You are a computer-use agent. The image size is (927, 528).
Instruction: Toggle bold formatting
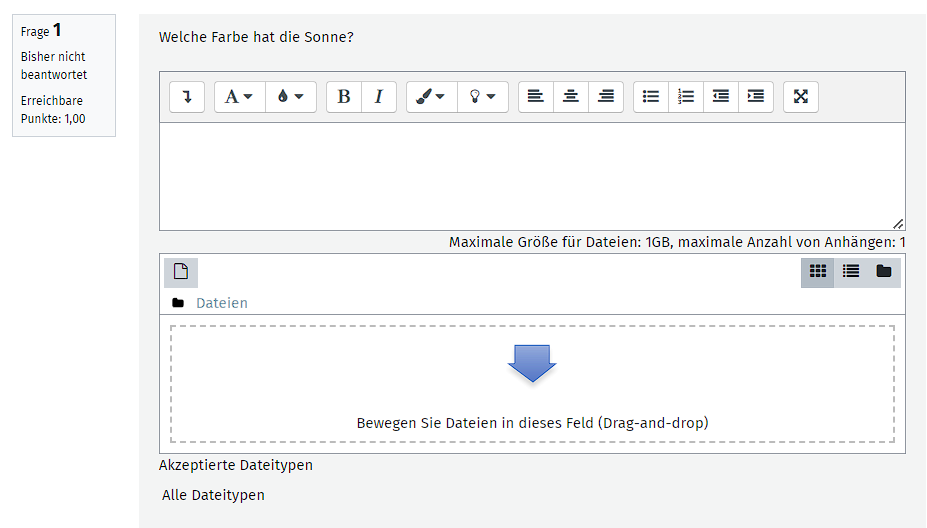[x=343, y=97]
